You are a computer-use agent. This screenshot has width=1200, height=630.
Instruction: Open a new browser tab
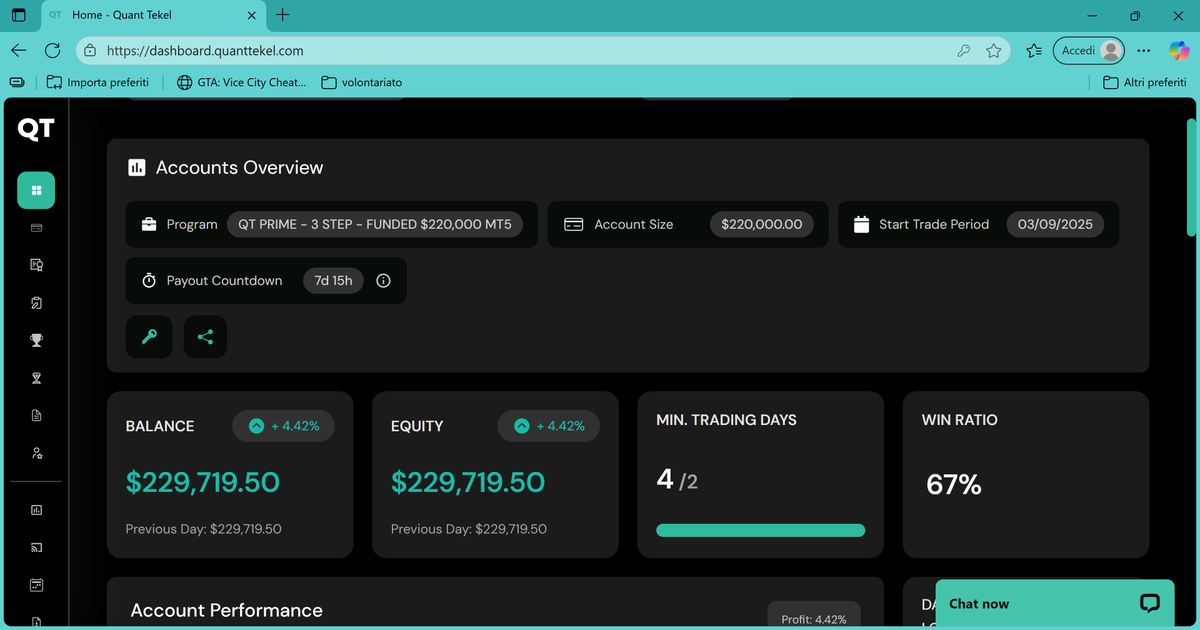tap(283, 15)
